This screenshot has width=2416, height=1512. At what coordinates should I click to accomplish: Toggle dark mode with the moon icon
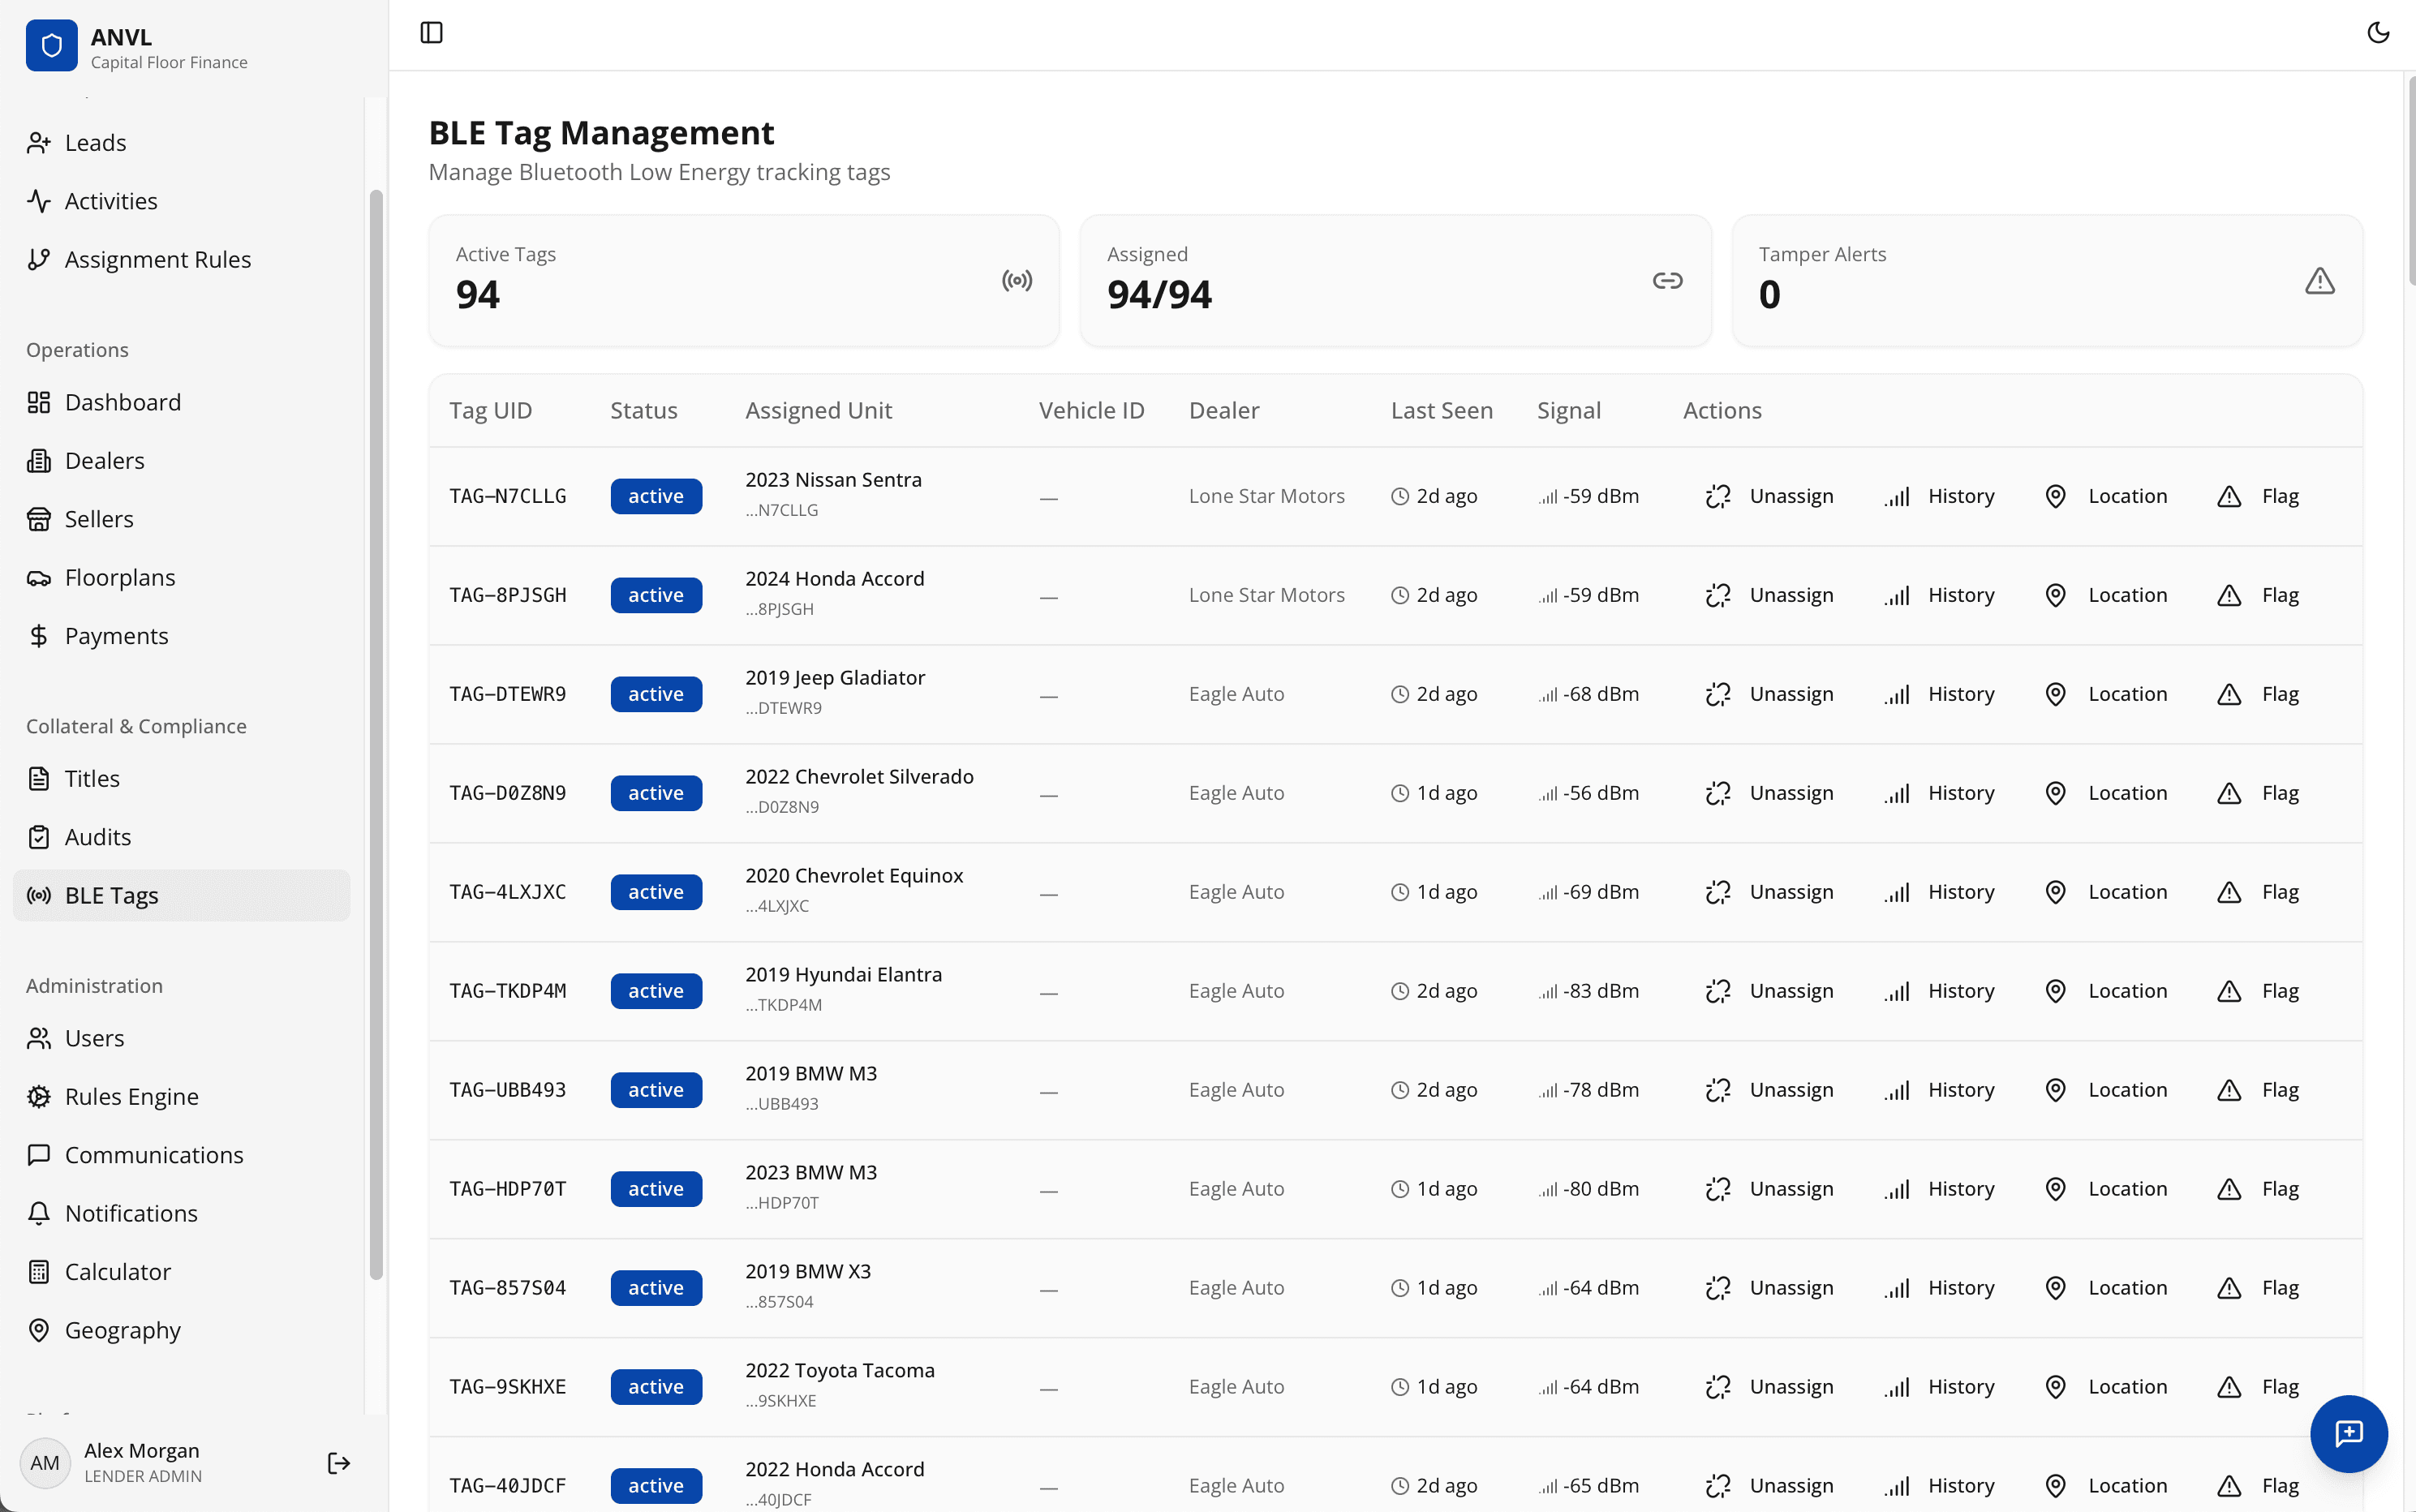tap(2379, 32)
